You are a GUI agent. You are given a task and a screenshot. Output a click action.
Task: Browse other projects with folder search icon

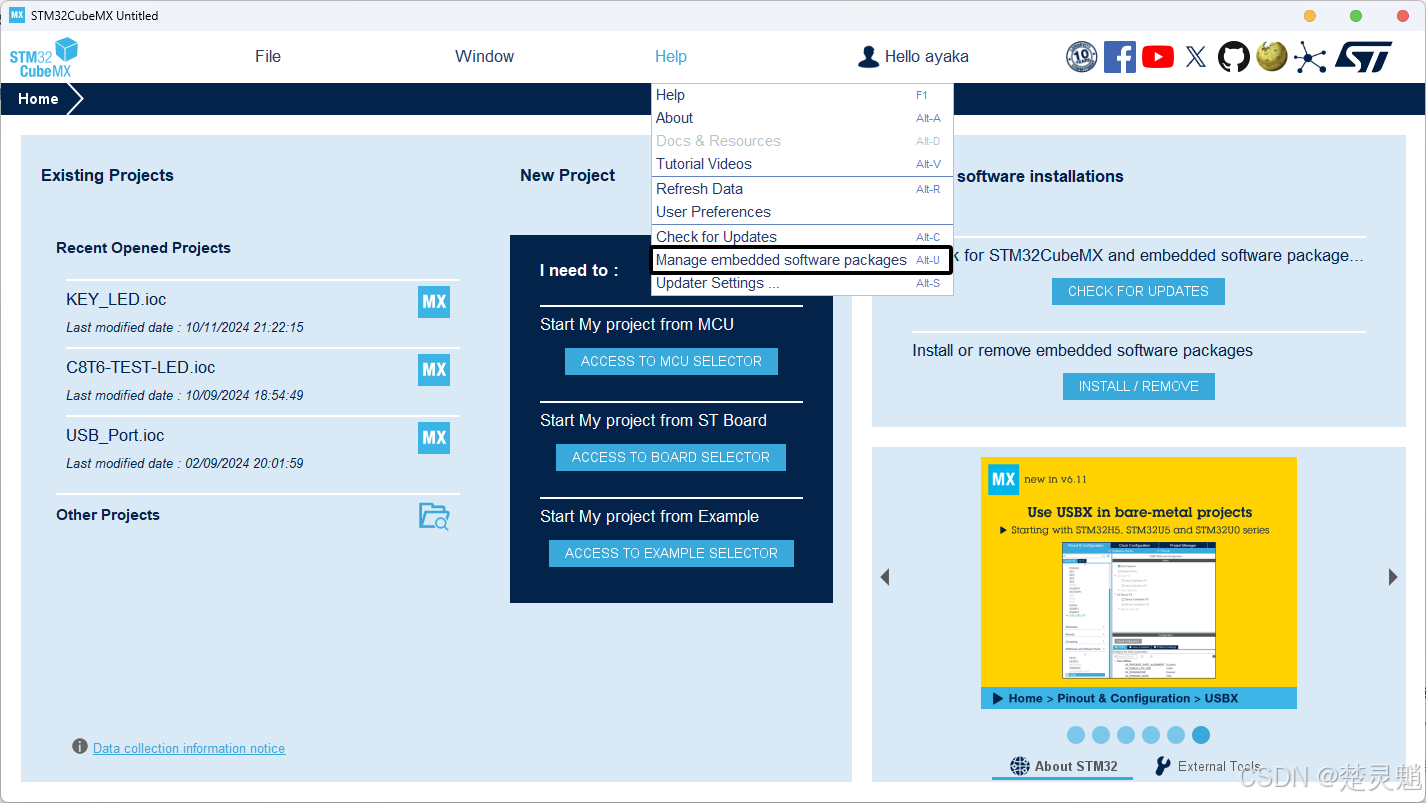pyautogui.click(x=434, y=516)
